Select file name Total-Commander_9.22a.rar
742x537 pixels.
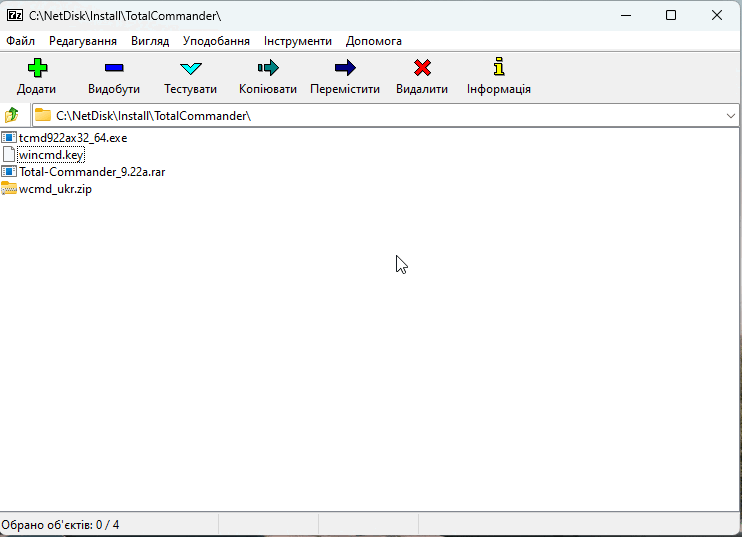(92, 172)
